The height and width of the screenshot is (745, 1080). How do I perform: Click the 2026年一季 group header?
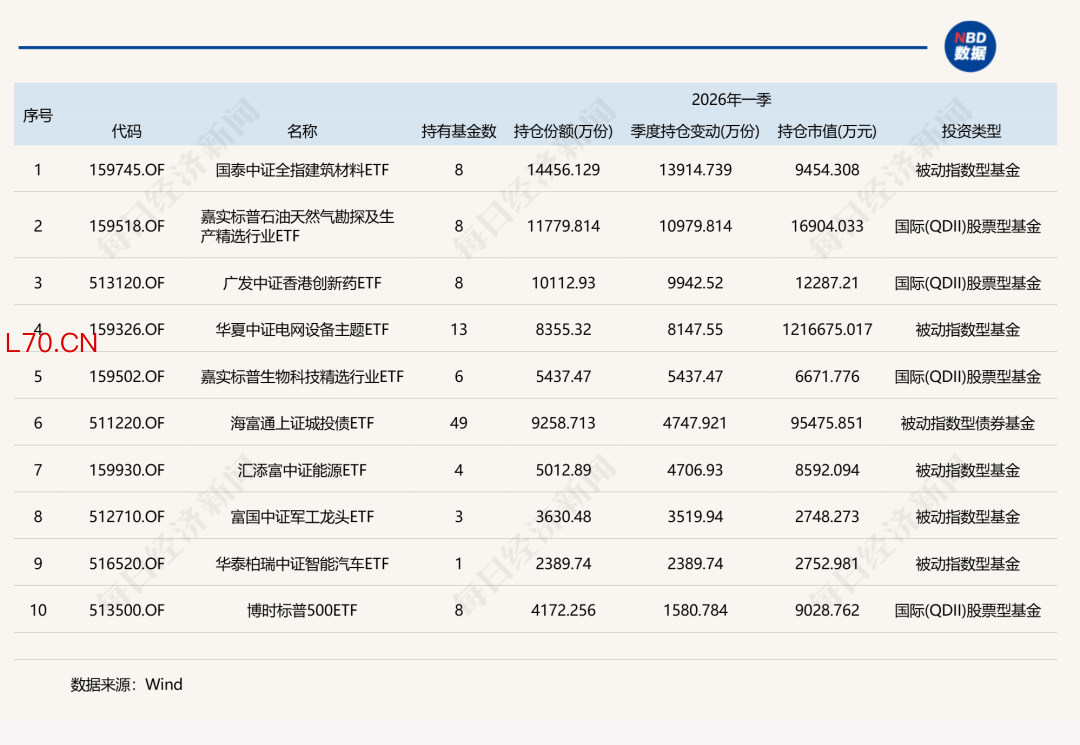click(731, 100)
